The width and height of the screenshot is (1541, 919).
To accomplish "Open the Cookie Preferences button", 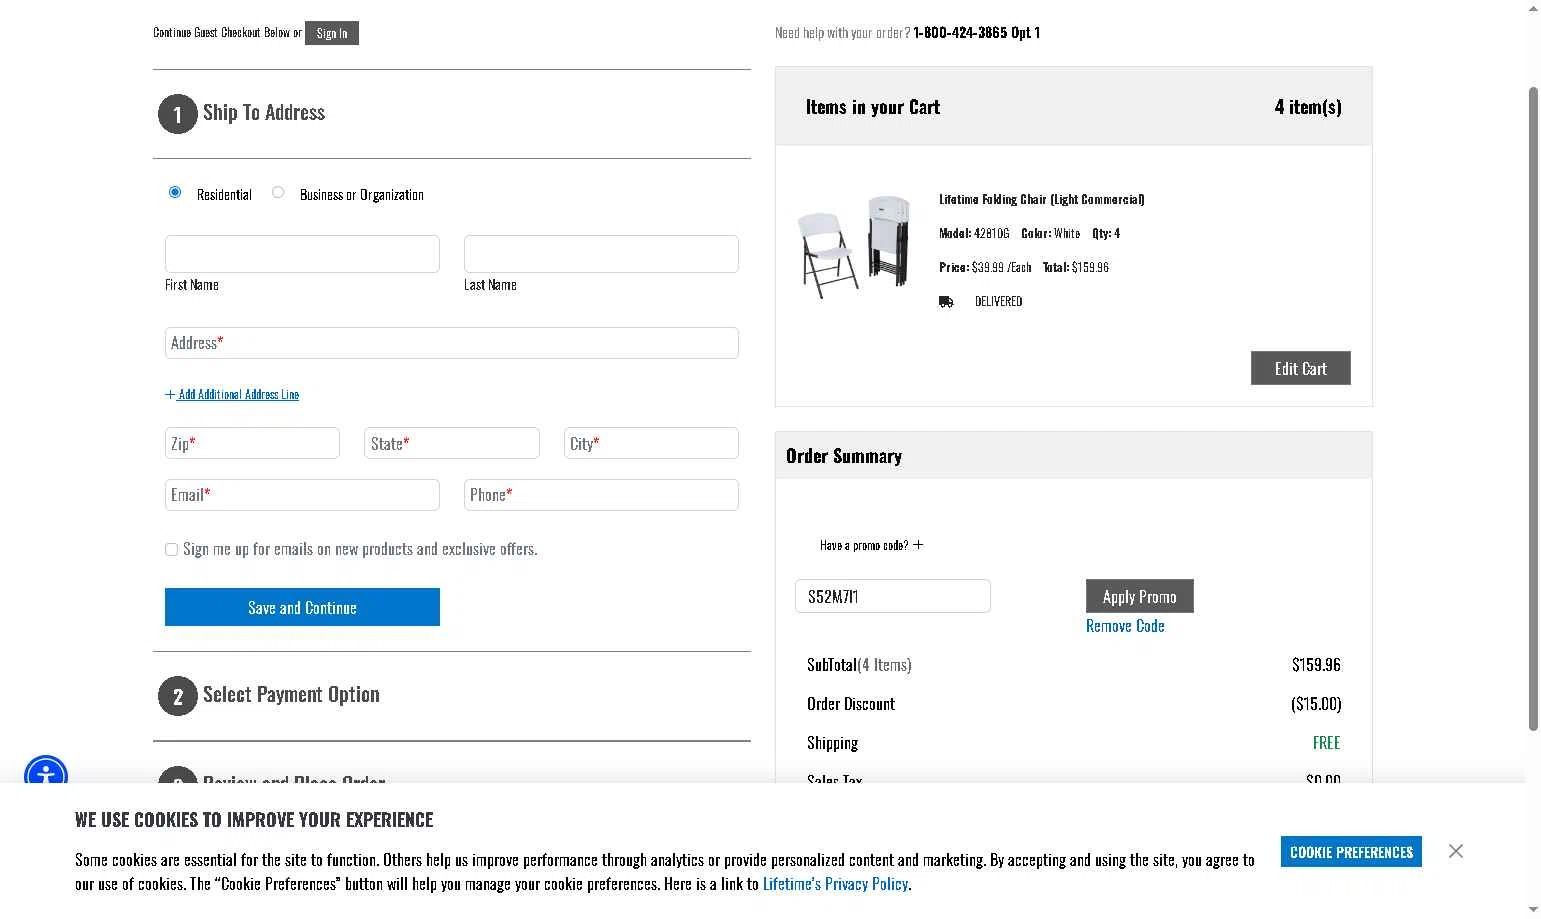I will click(x=1351, y=852).
